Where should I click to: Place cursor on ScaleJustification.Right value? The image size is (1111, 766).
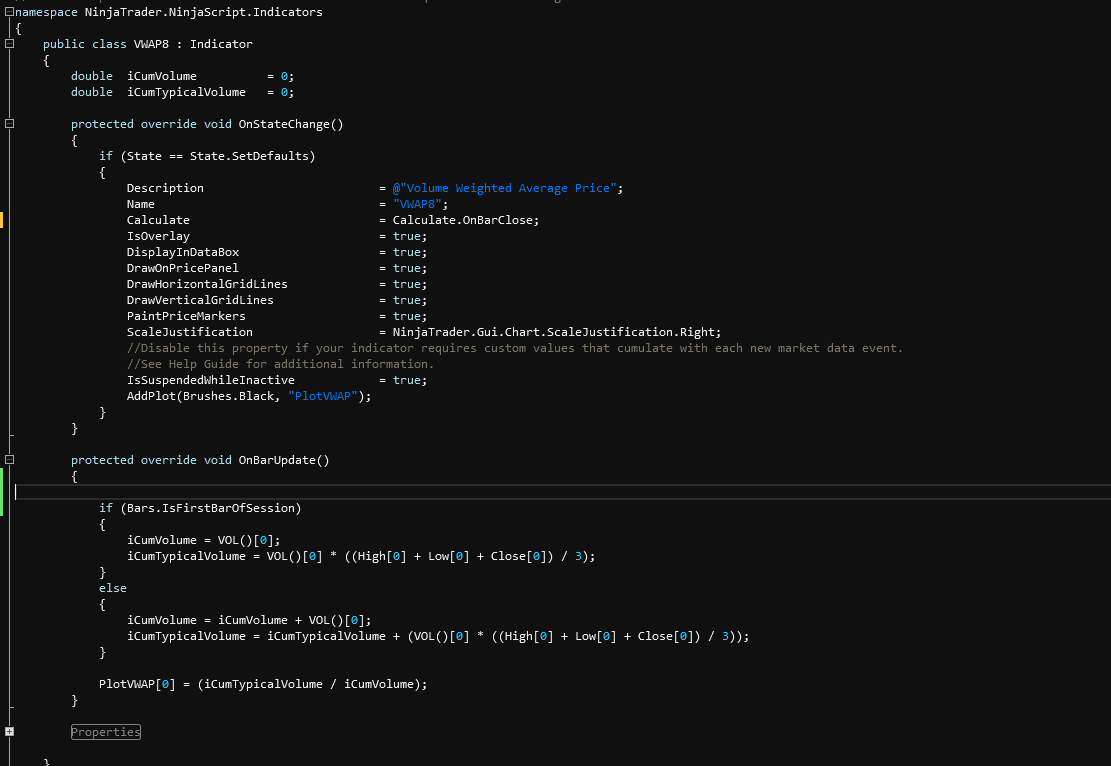[x=556, y=332]
